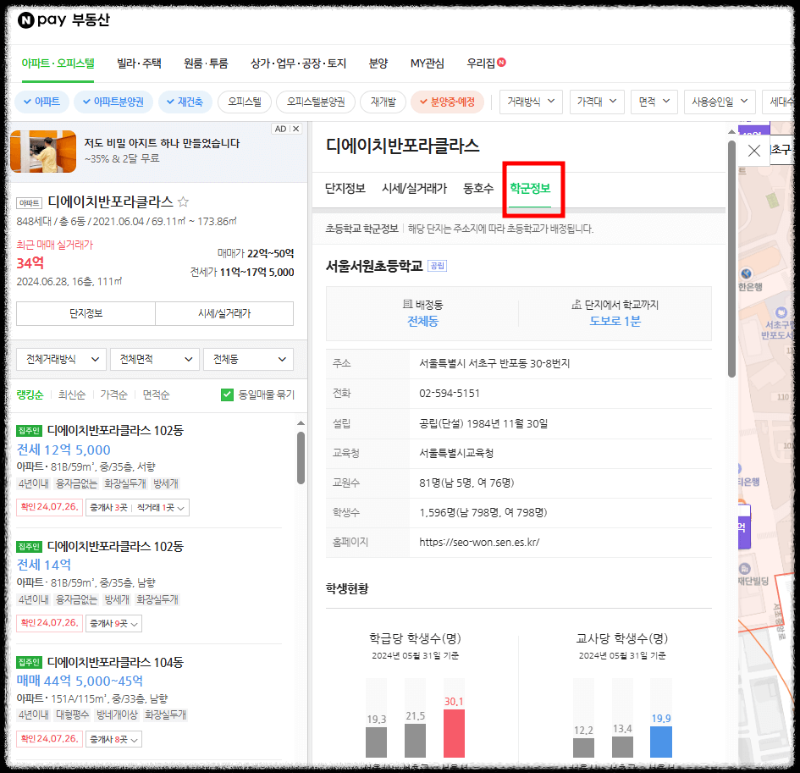This screenshot has width=800, height=773.
Task: Click the listing panel vertical scrollbar
Action: [x=301, y=458]
